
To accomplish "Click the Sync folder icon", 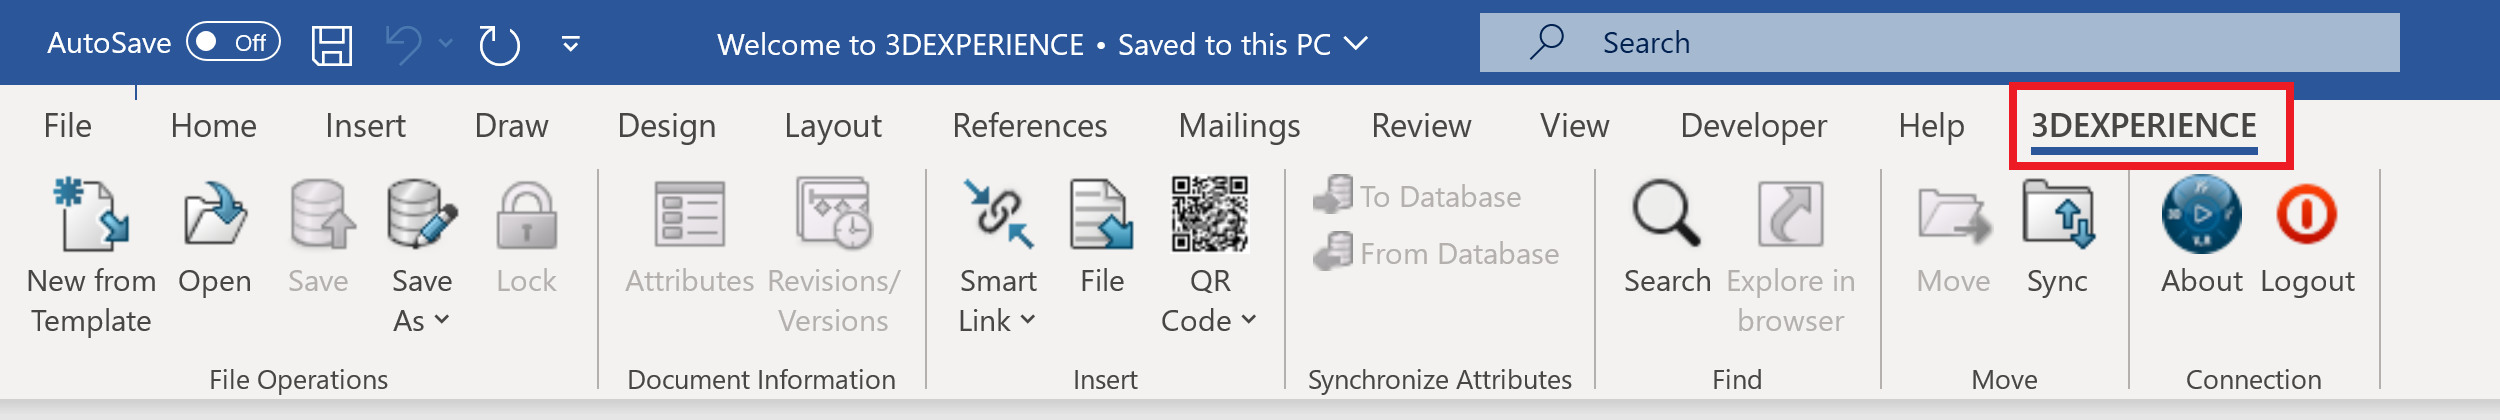I will click(x=2057, y=214).
